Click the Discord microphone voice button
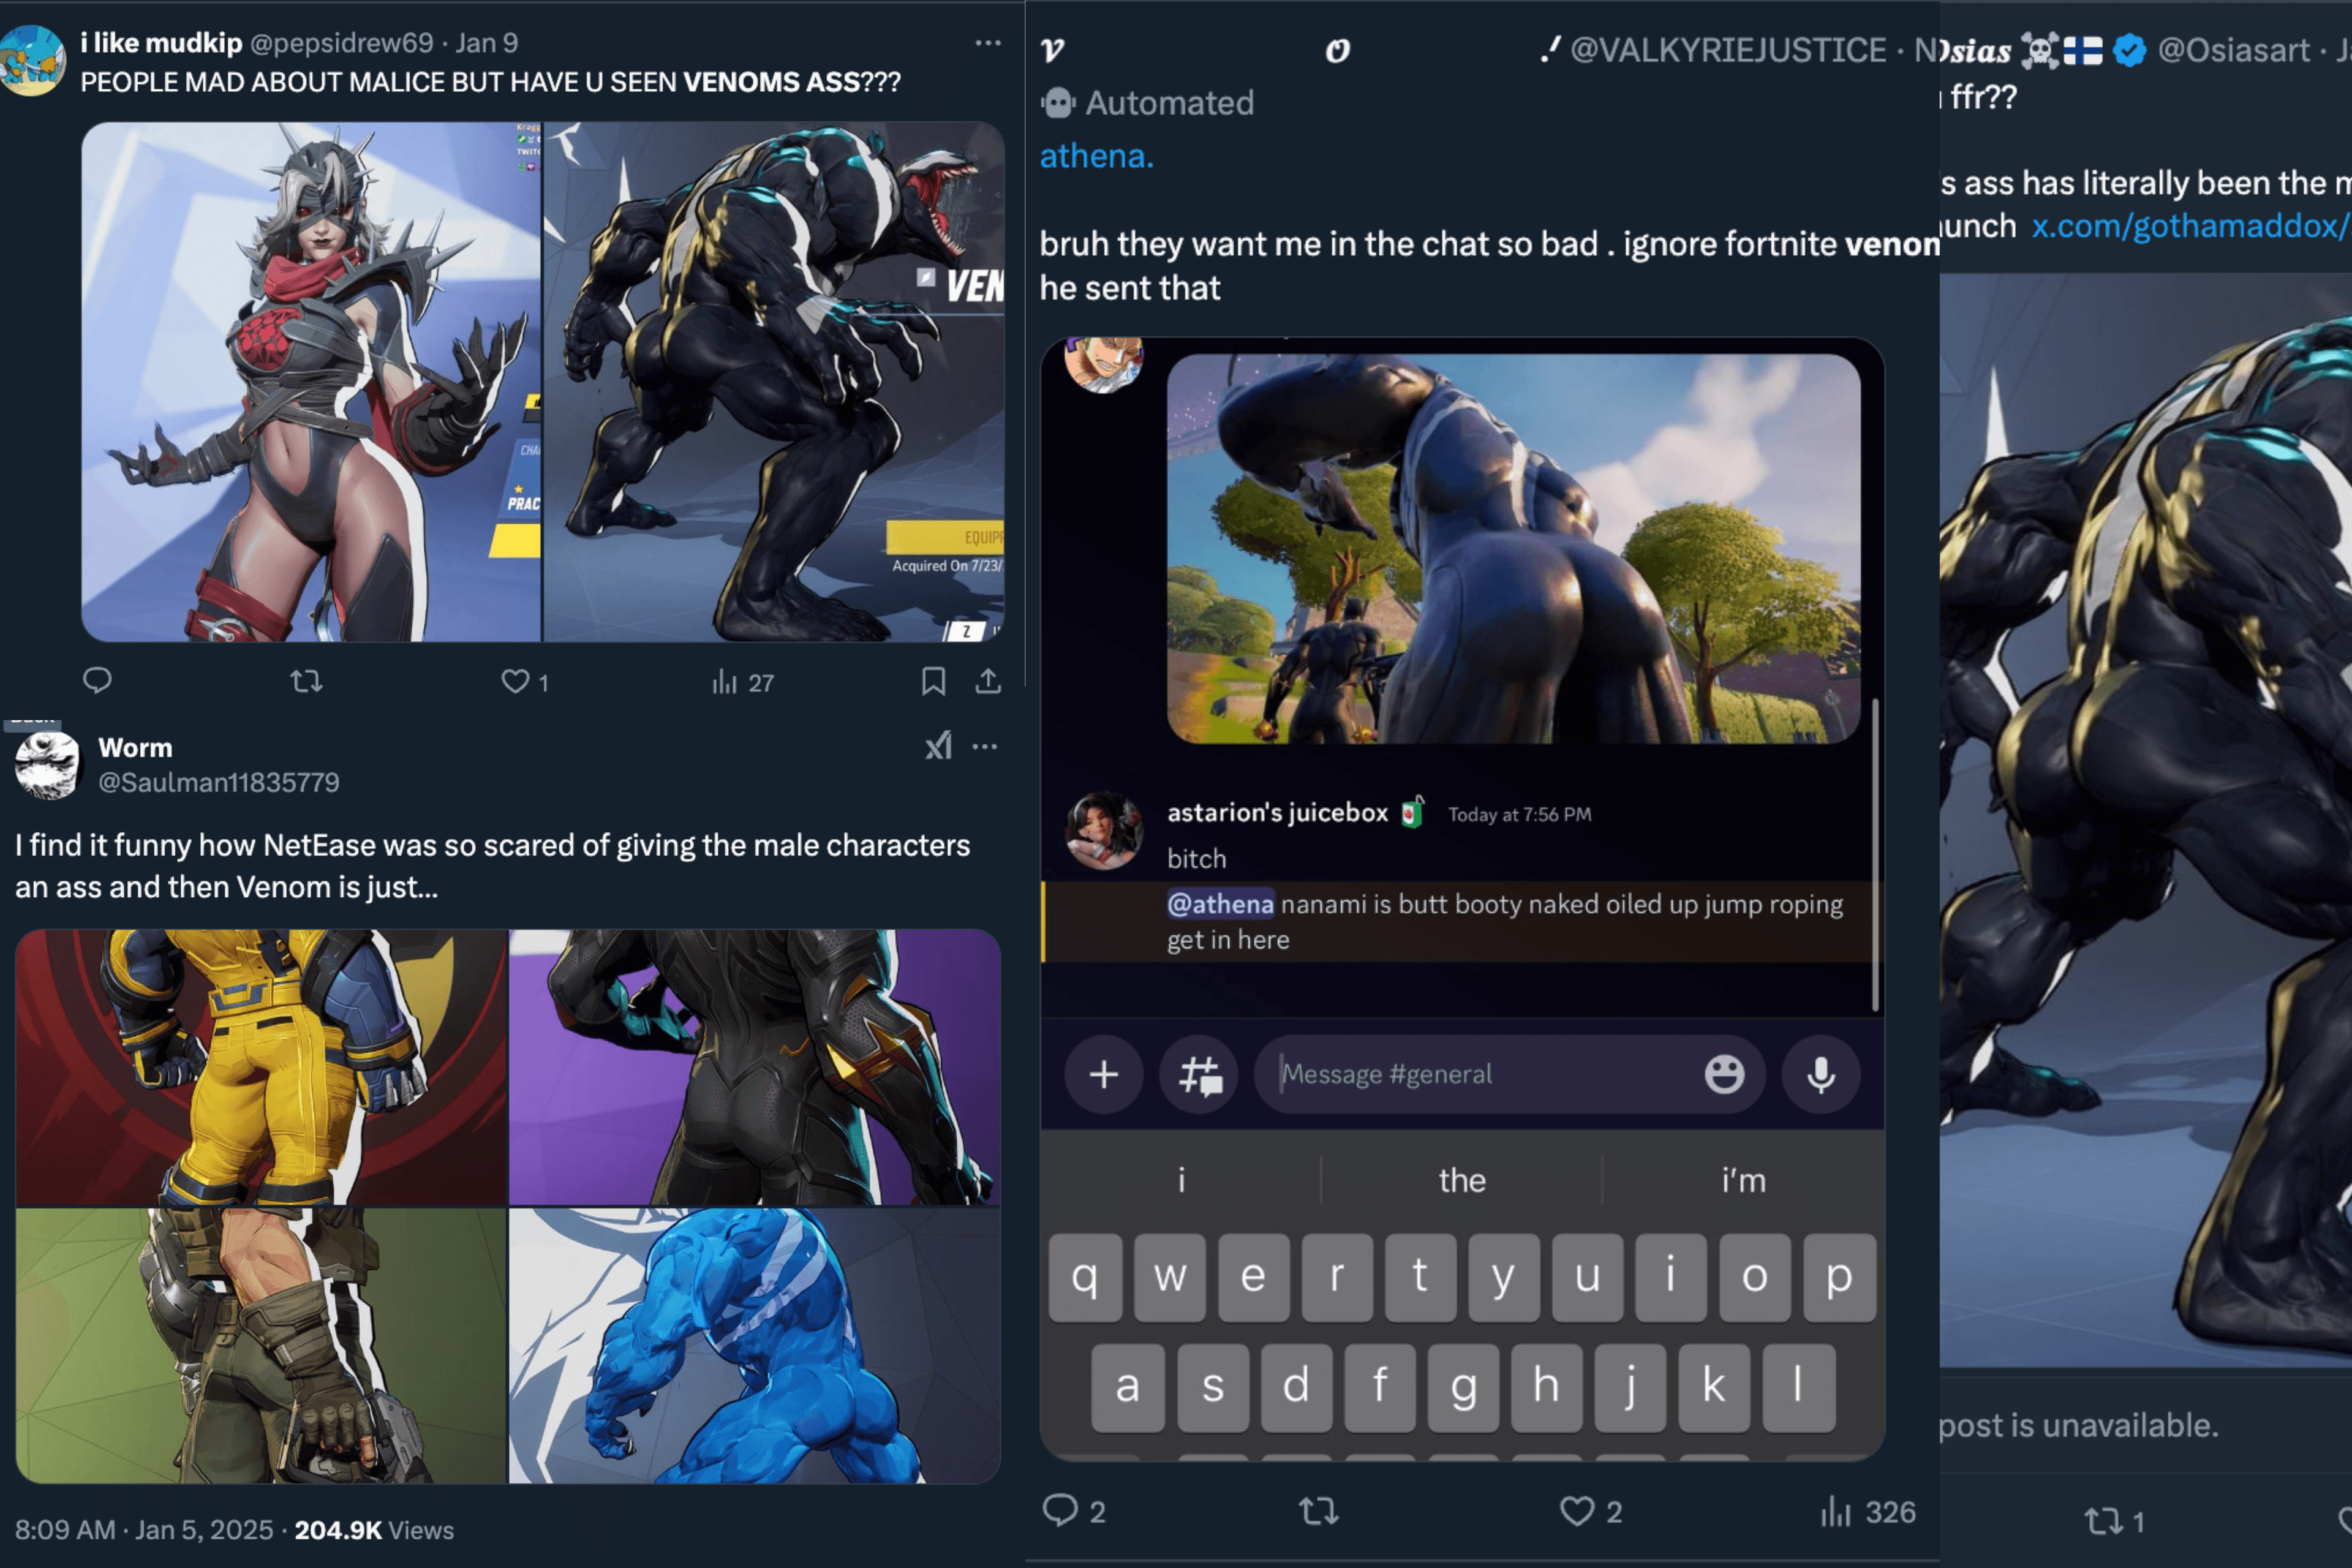The height and width of the screenshot is (1568, 2352). (x=1821, y=1075)
